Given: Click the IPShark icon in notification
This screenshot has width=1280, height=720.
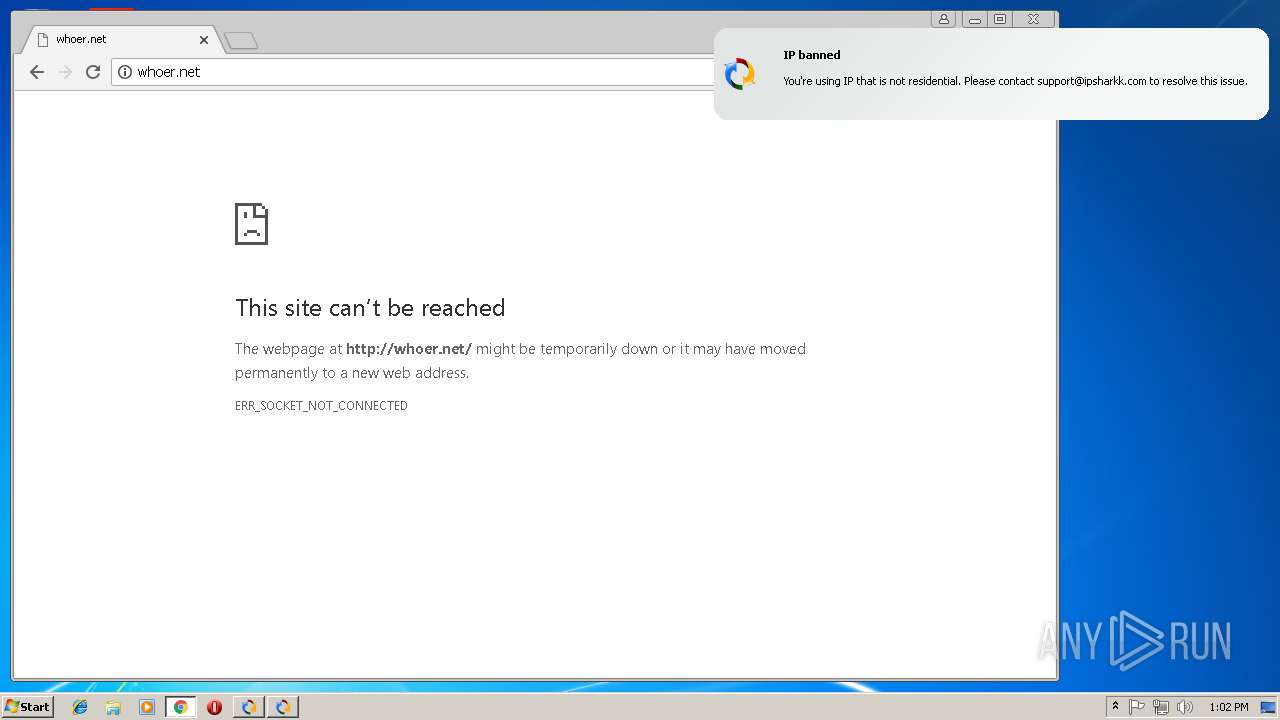Looking at the screenshot, I should [x=740, y=74].
